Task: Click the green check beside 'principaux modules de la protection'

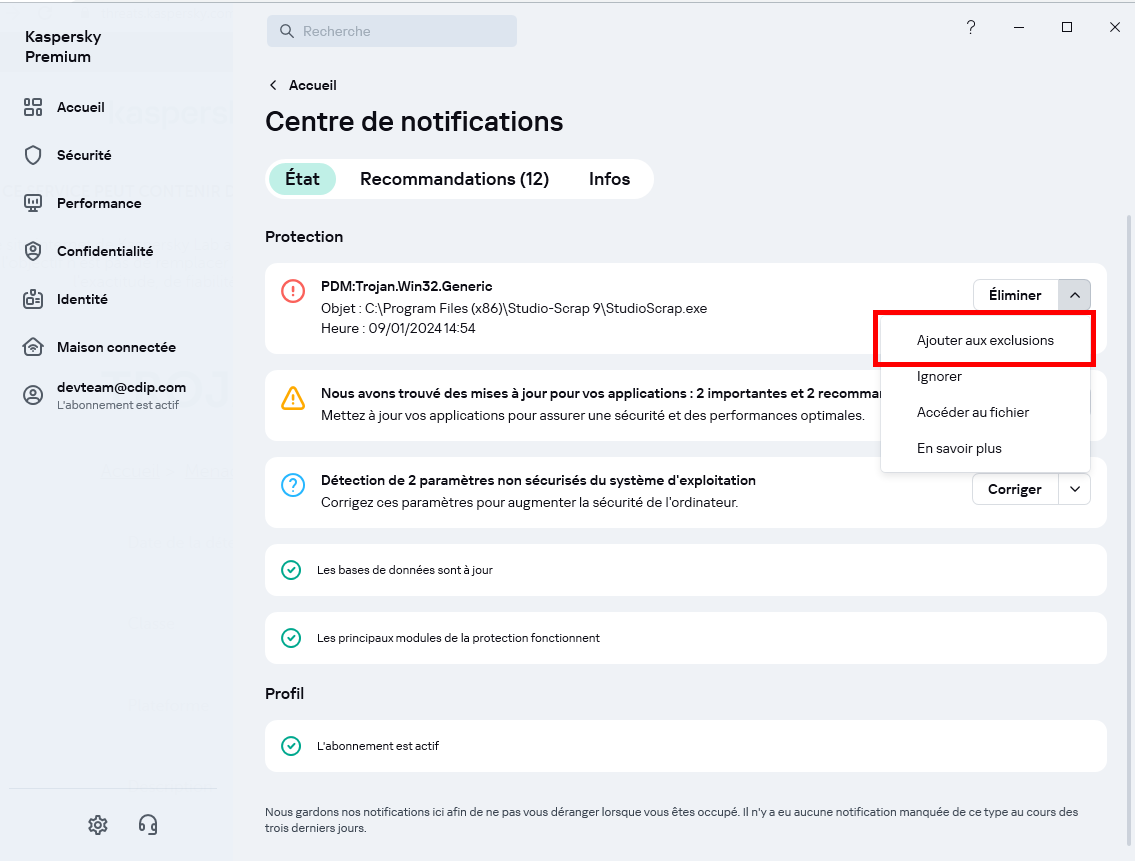Action: tap(291, 638)
